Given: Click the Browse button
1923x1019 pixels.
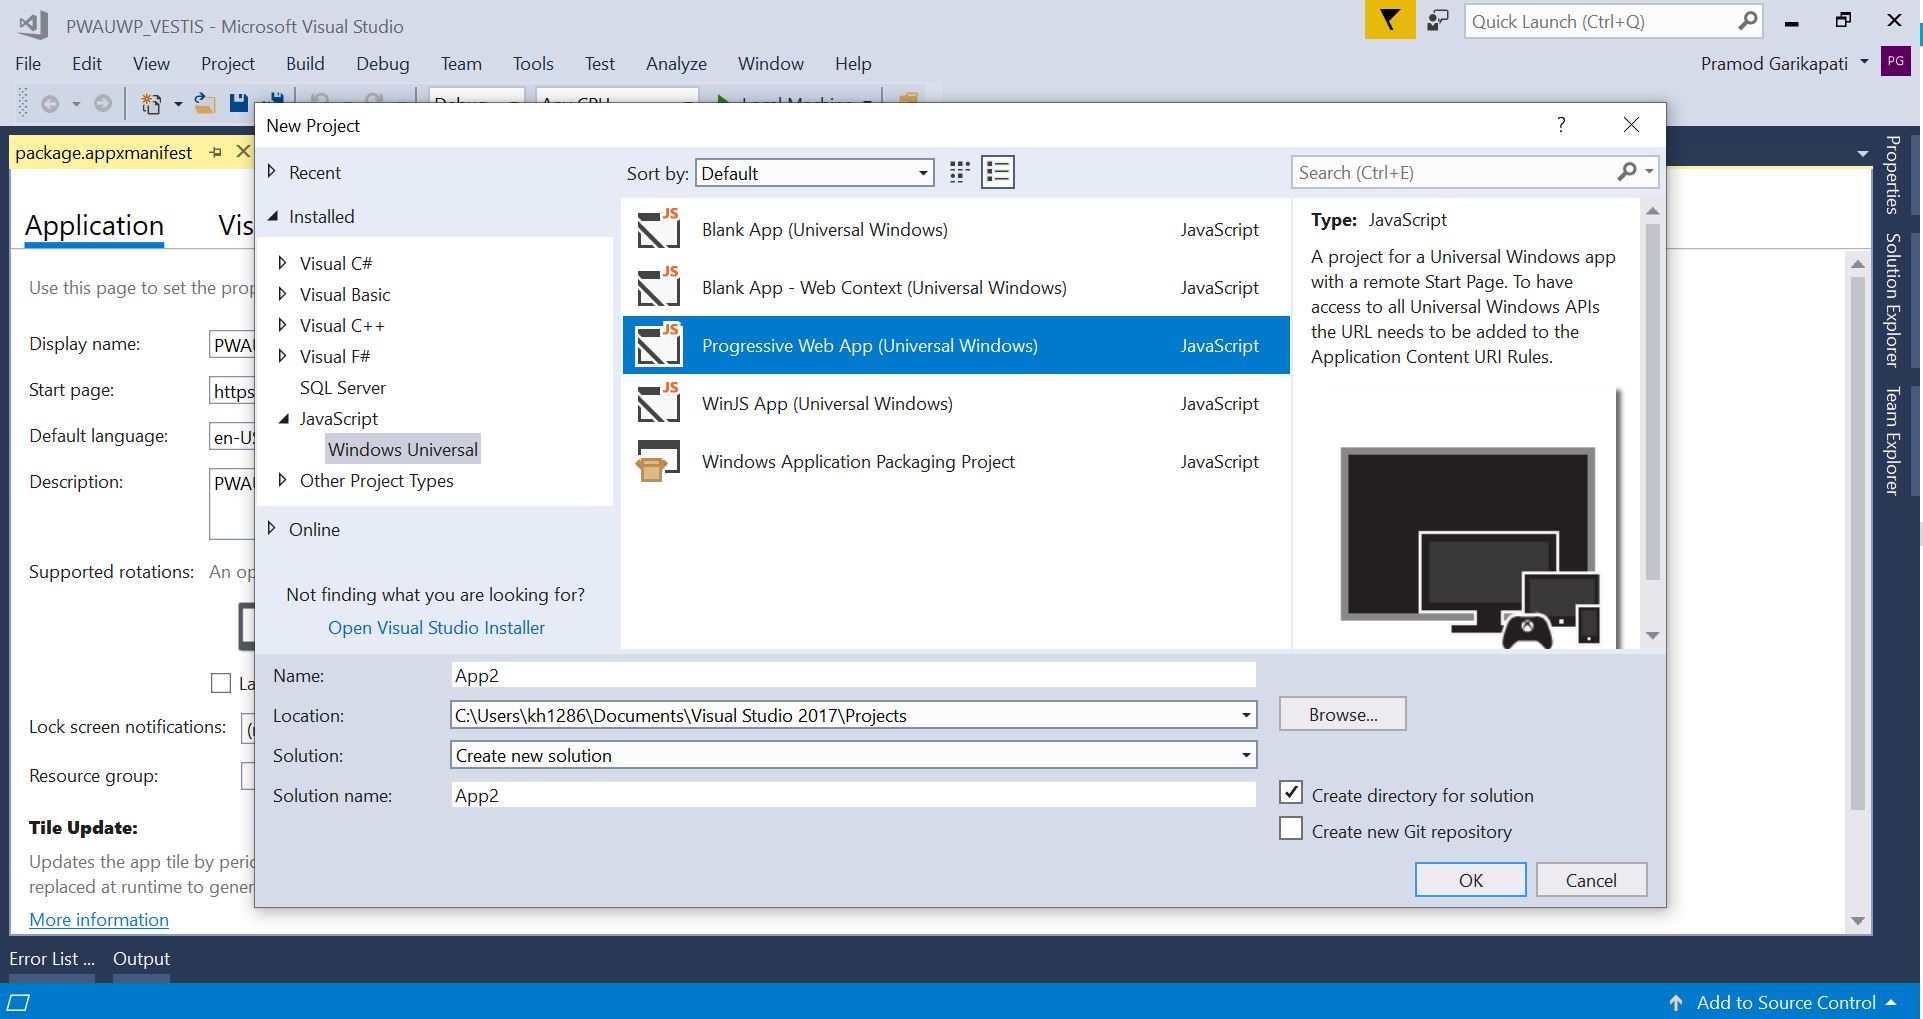Looking at the screenshot, I should pyautogui.click(x=1341, y=713).
